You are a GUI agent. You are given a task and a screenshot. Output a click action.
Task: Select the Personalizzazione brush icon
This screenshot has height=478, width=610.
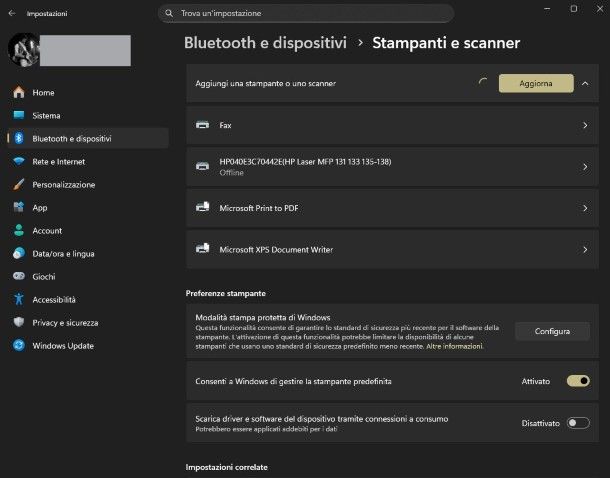tap(19, 184)
